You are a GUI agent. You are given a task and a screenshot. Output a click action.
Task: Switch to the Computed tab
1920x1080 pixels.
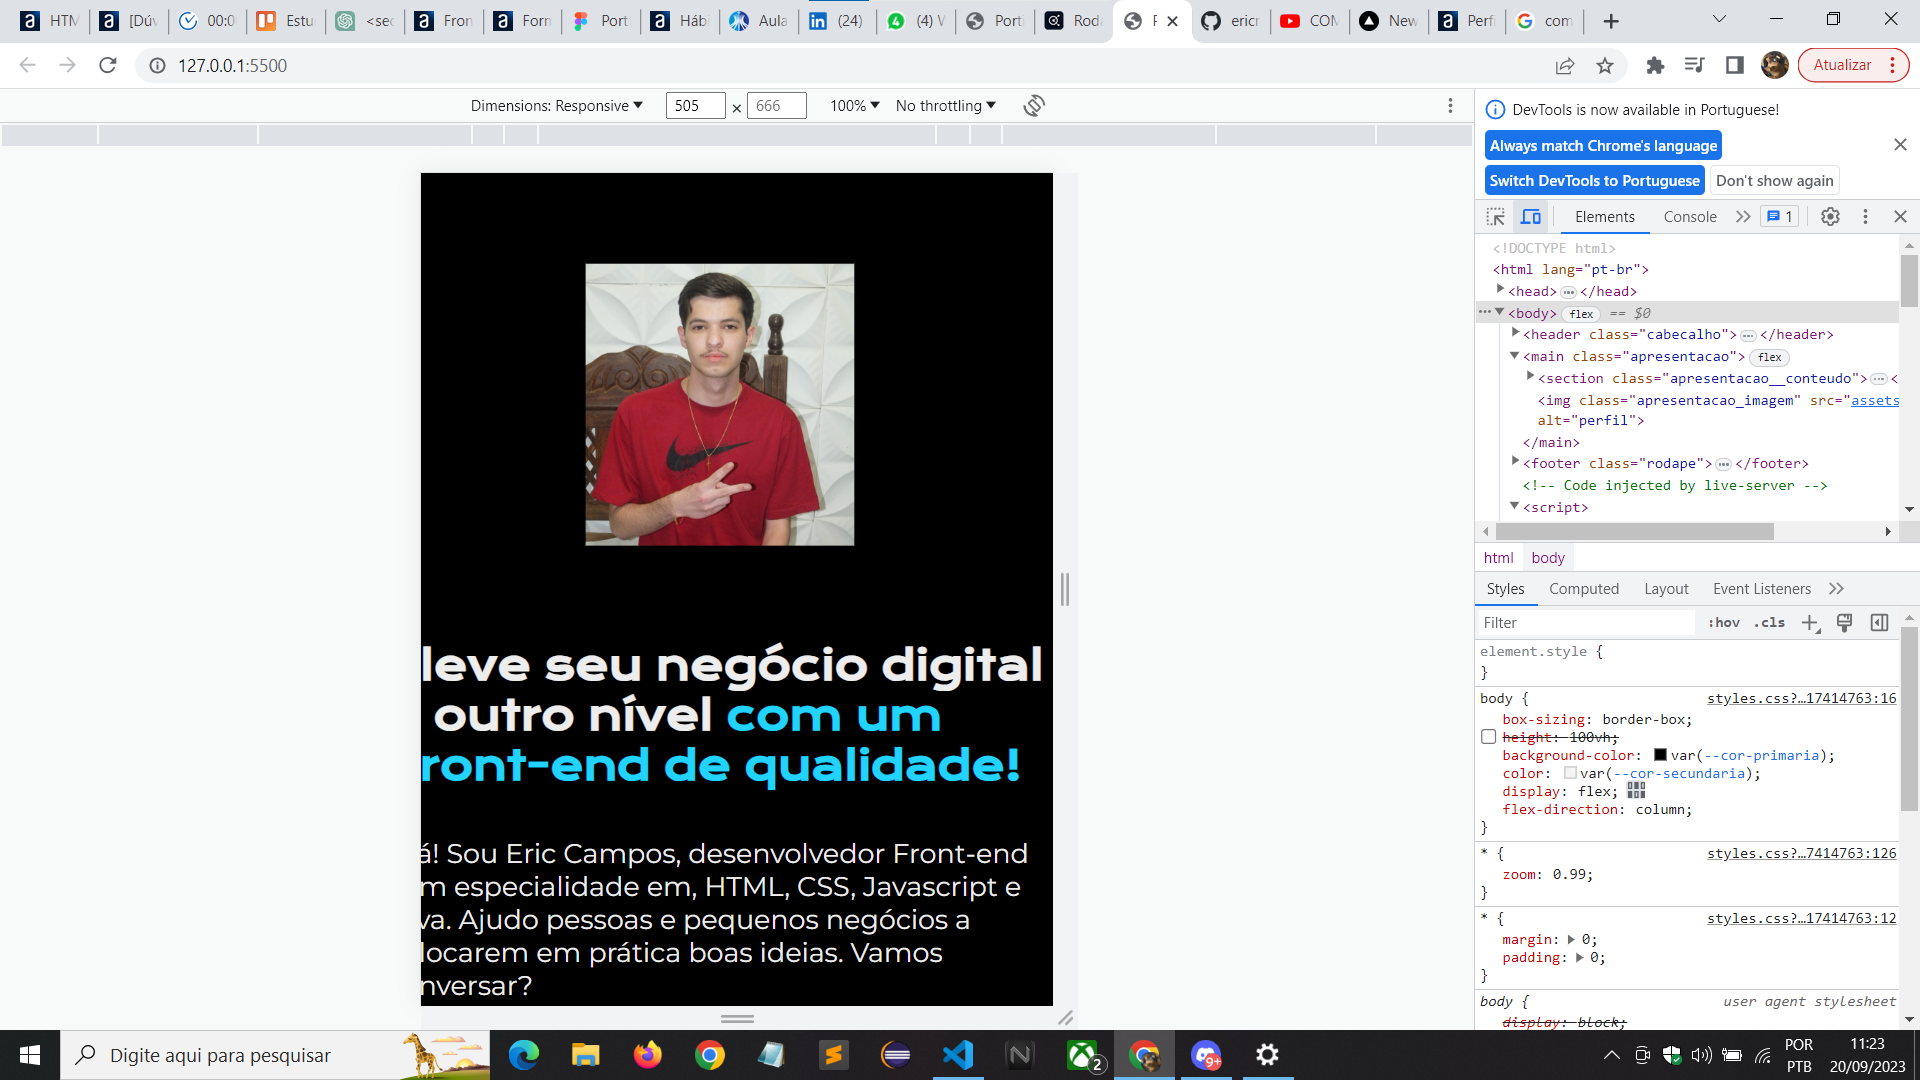click(1584, 589)
